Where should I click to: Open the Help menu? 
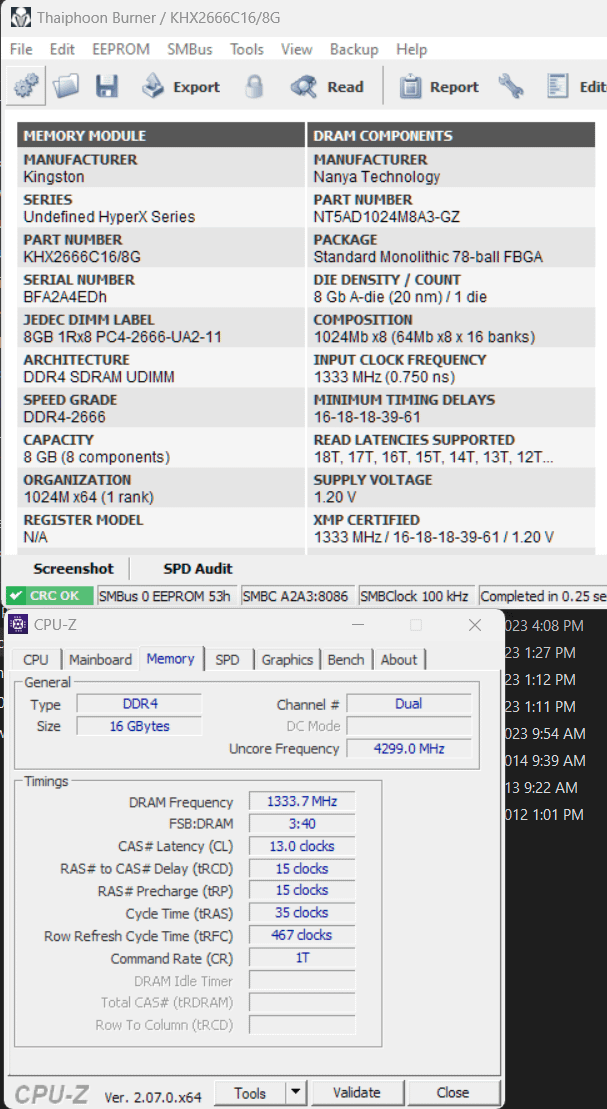click(411, 50)
